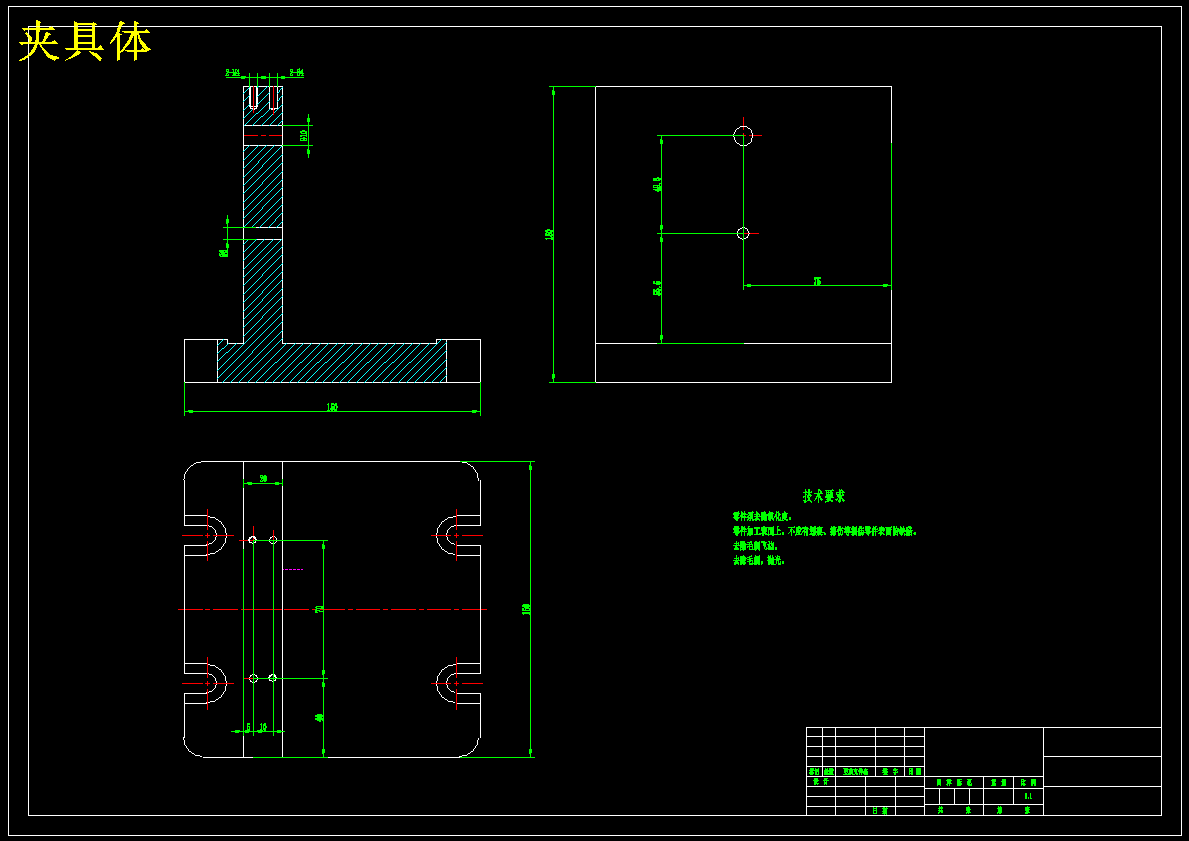
Task: Select the 75 horizontal dimension in side view
Action: coord(817,281)
